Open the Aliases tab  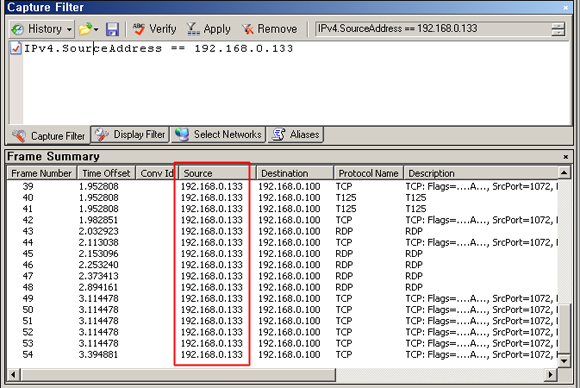(296, 134)
